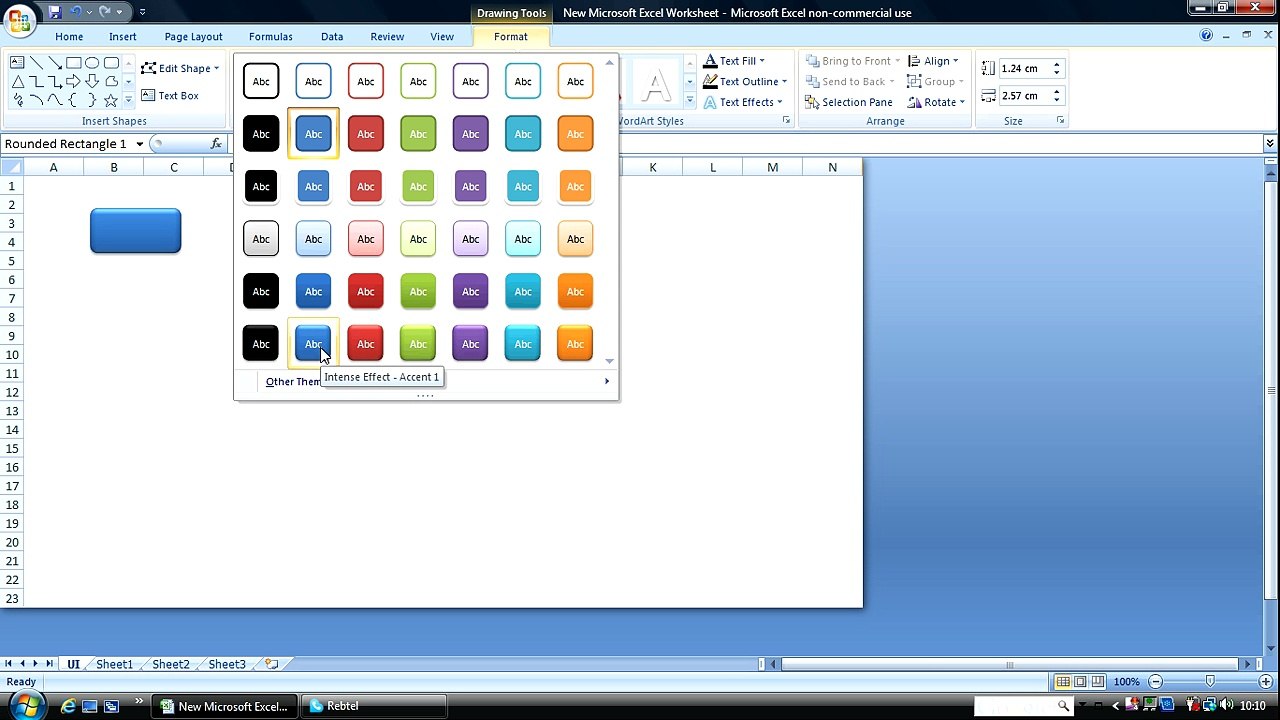Open Rotate dropdown
Image resolution: width=1280 pixels, height=720 pixels.
coord(936,101)
